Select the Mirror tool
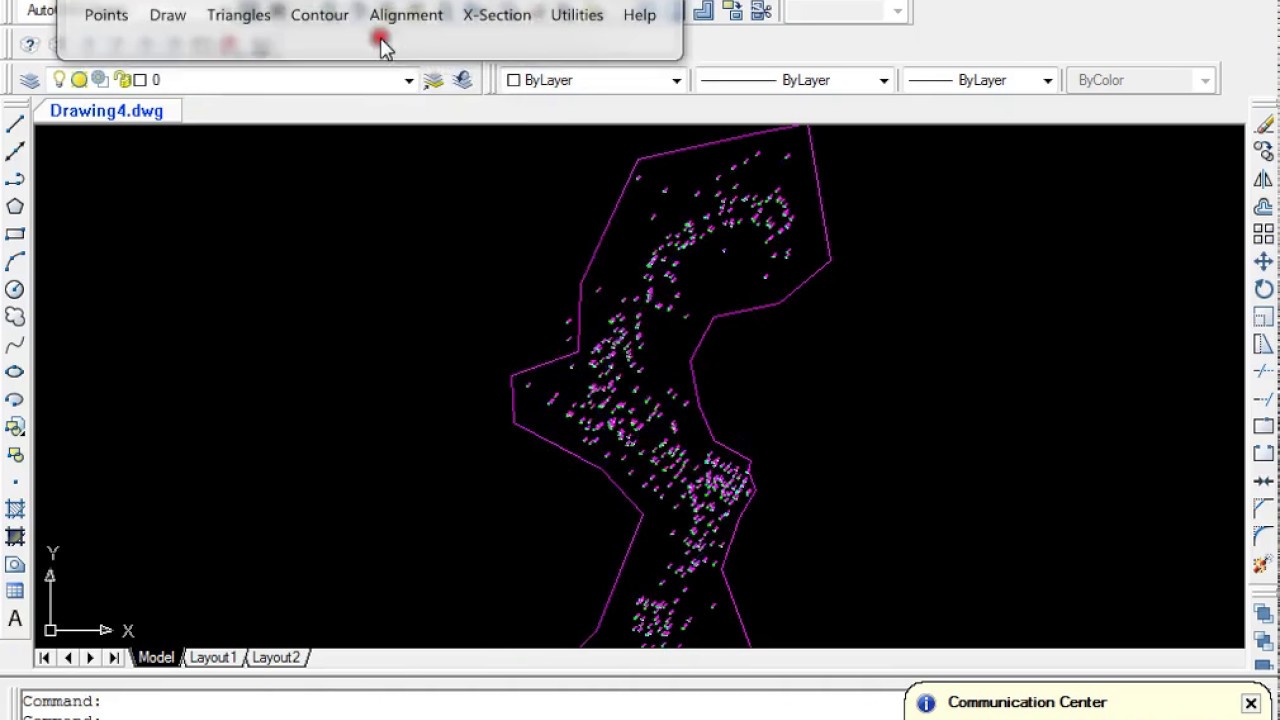This screenshot has height=720, width=1280. 1263,180
